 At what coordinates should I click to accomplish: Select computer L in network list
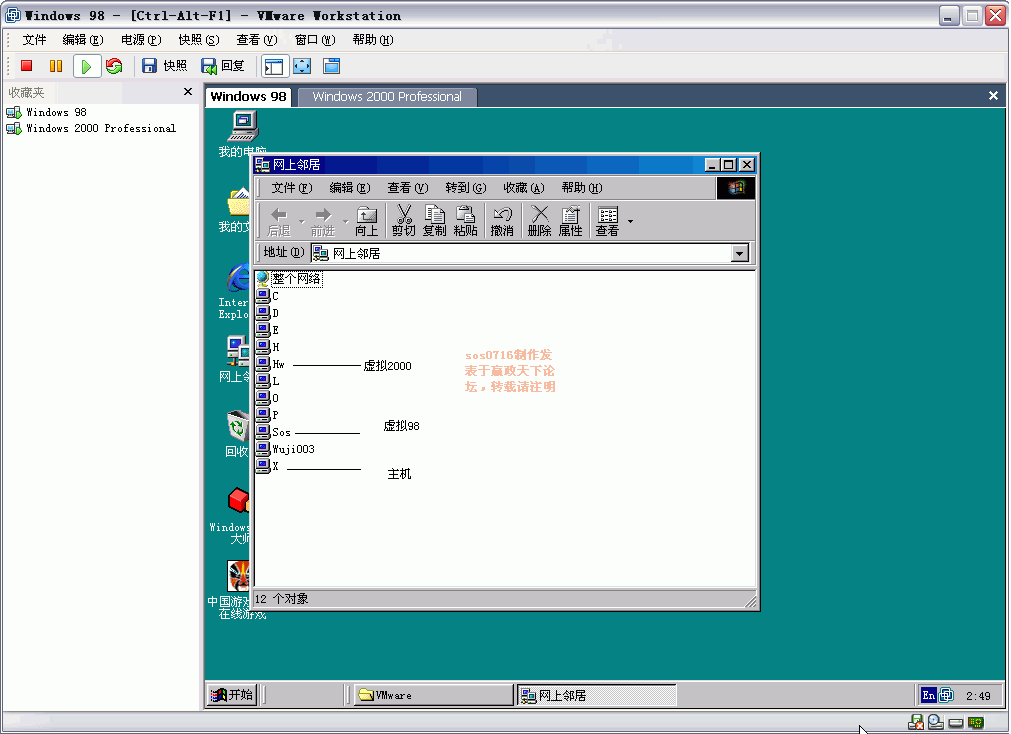268,381
